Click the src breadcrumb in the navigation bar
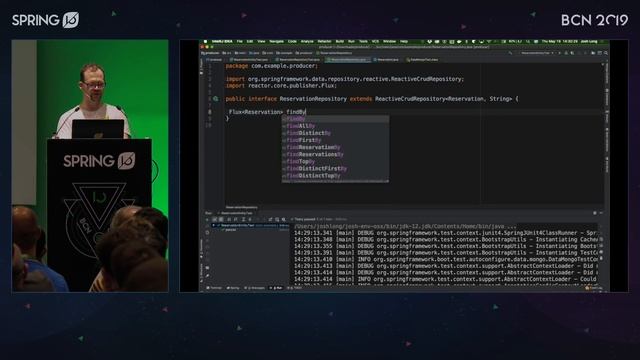 point(226,53)
